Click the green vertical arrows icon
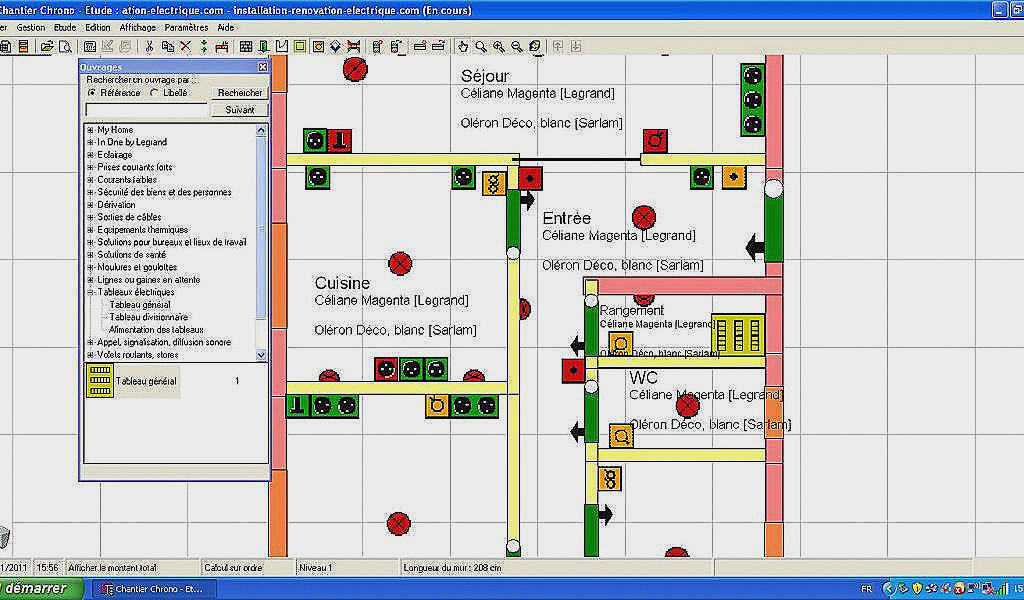Image resolution: width=1024 pixels, height=600 pixels. click(204, 46)
